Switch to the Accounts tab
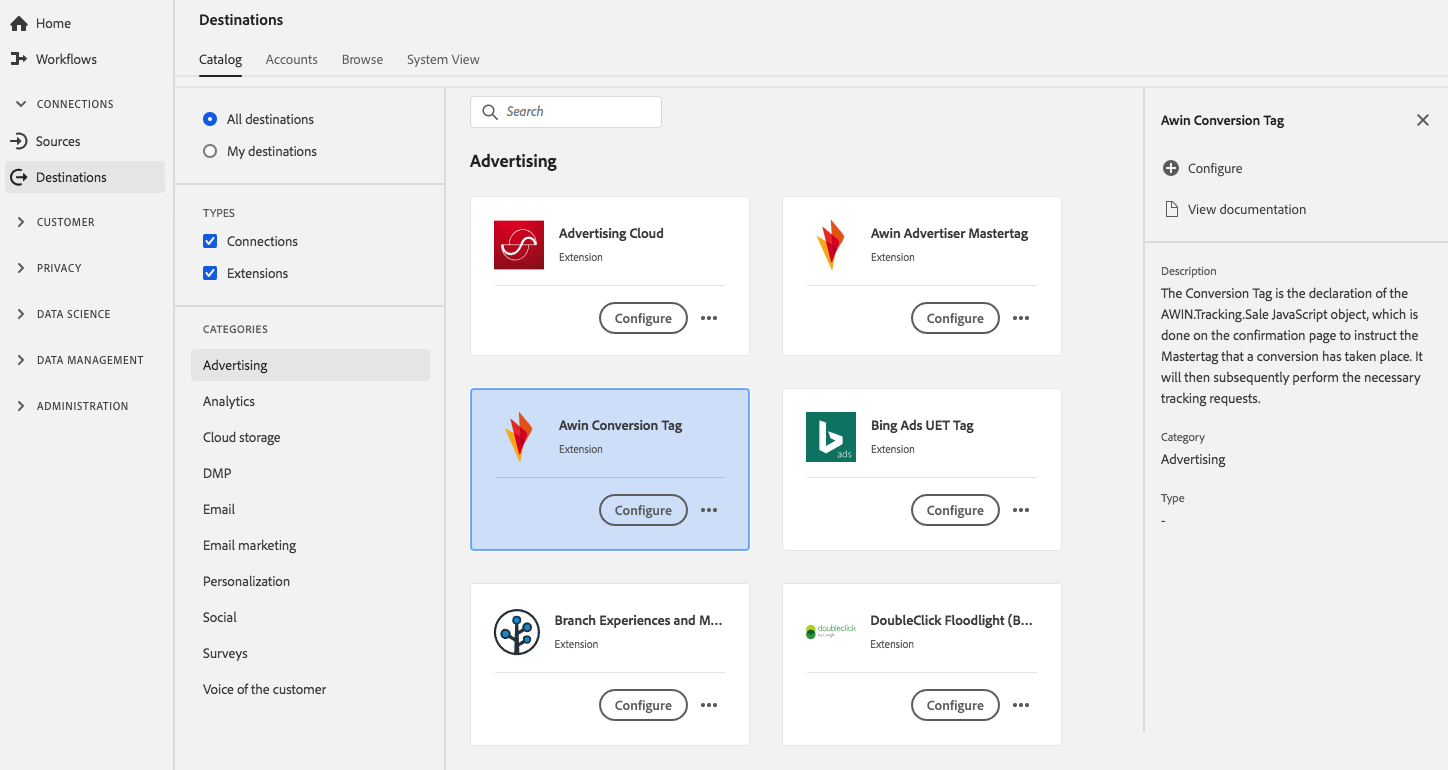1448x770 pixels. (292, 60)
